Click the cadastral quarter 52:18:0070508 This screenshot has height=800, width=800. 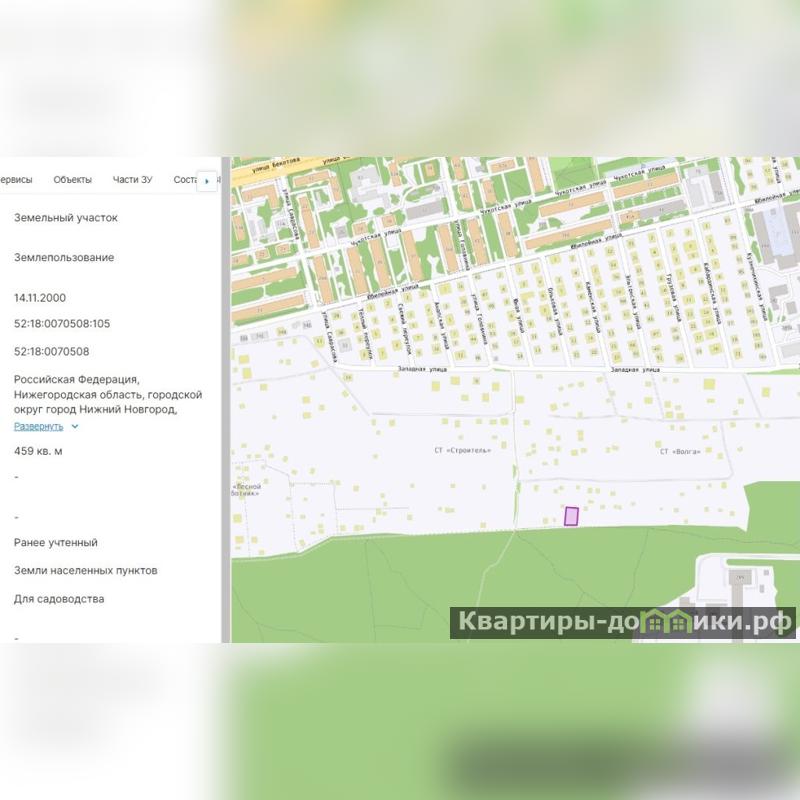(x=51, y=352)
